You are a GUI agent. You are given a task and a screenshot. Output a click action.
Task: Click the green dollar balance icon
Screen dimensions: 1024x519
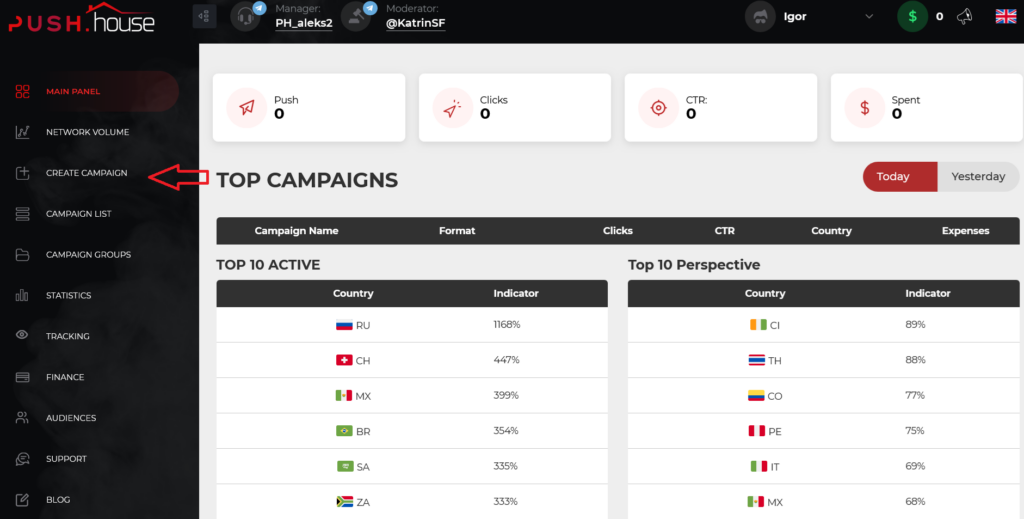pyautogui.click(x=912, y=16)
